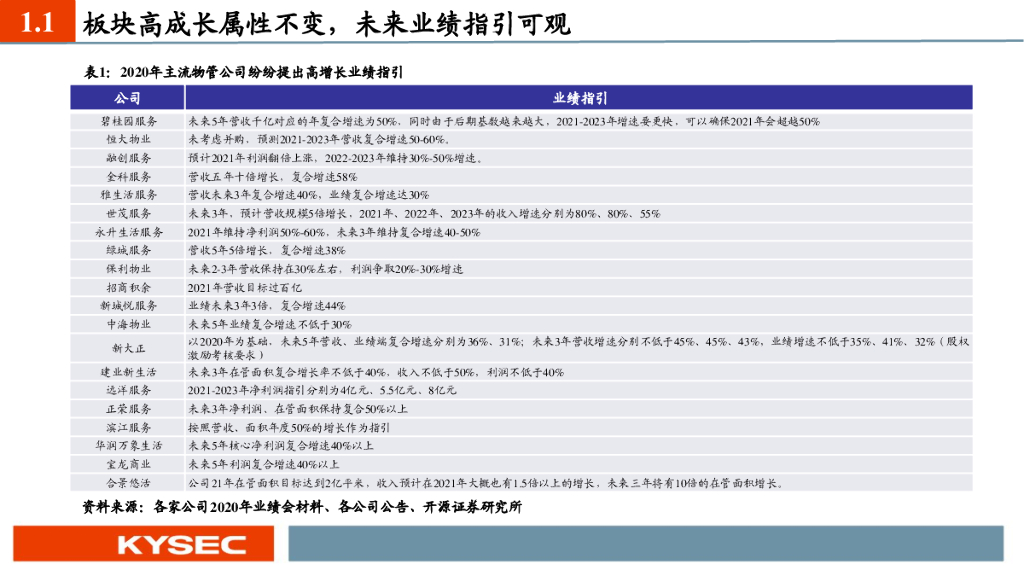Screen dimensions: 1024x576
Task: Click guidance text 预计2021年利润翻倍上涨
Action: tap(251, 158)
